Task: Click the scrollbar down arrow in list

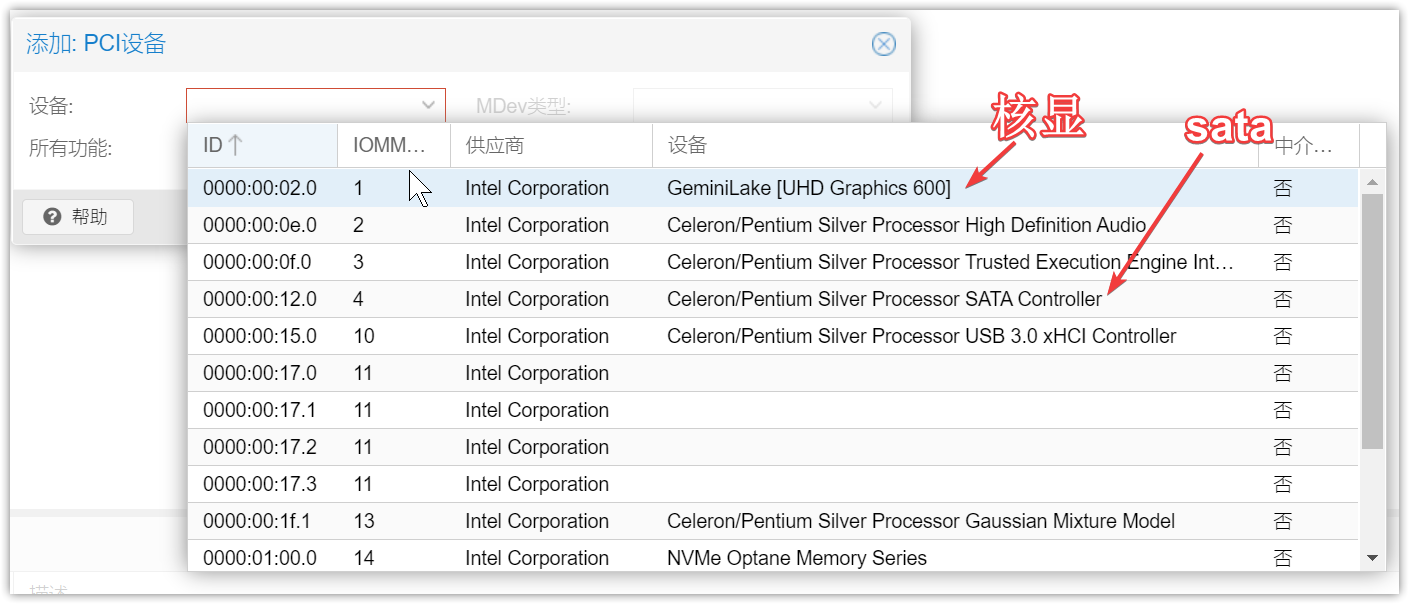Action: (x=1372, y=558)
